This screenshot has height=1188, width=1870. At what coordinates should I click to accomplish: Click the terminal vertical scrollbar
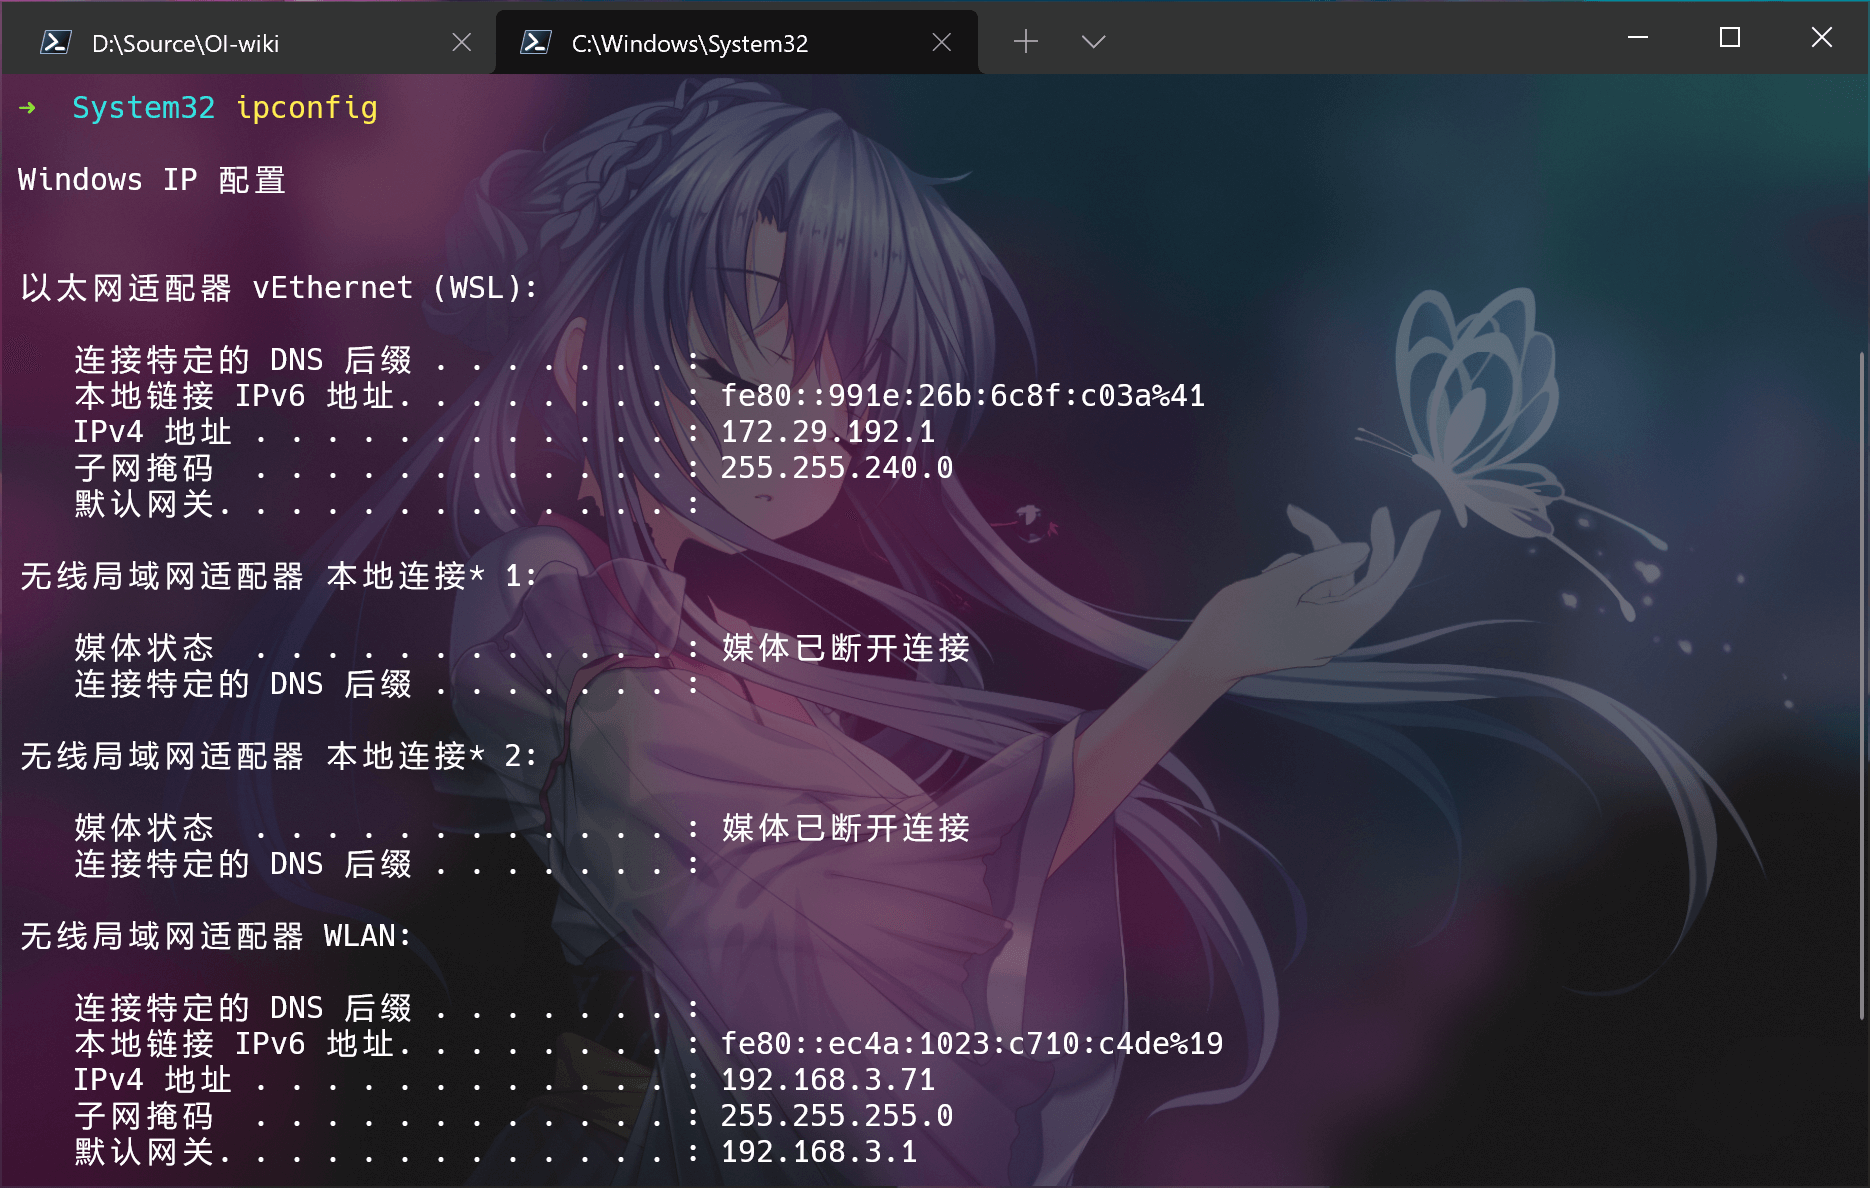click(1861, 685)
